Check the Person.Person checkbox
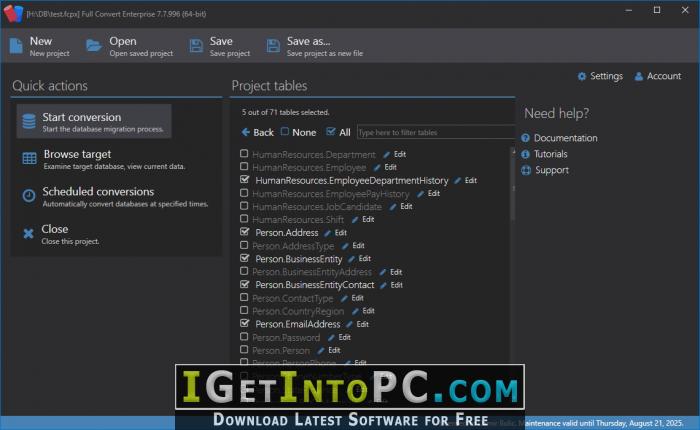Screen dimensions: 700x430 pyautogui.click(x=244, y=350)
